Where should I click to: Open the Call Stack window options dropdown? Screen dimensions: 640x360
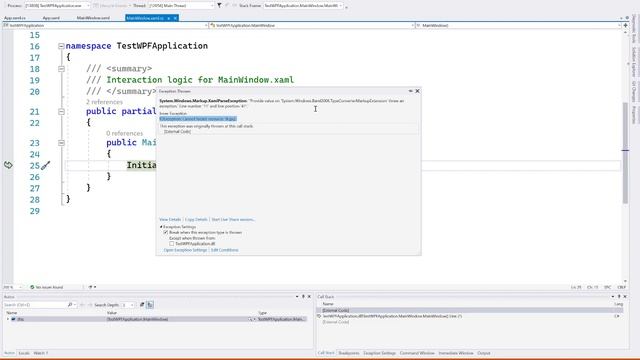click(613, 297)
